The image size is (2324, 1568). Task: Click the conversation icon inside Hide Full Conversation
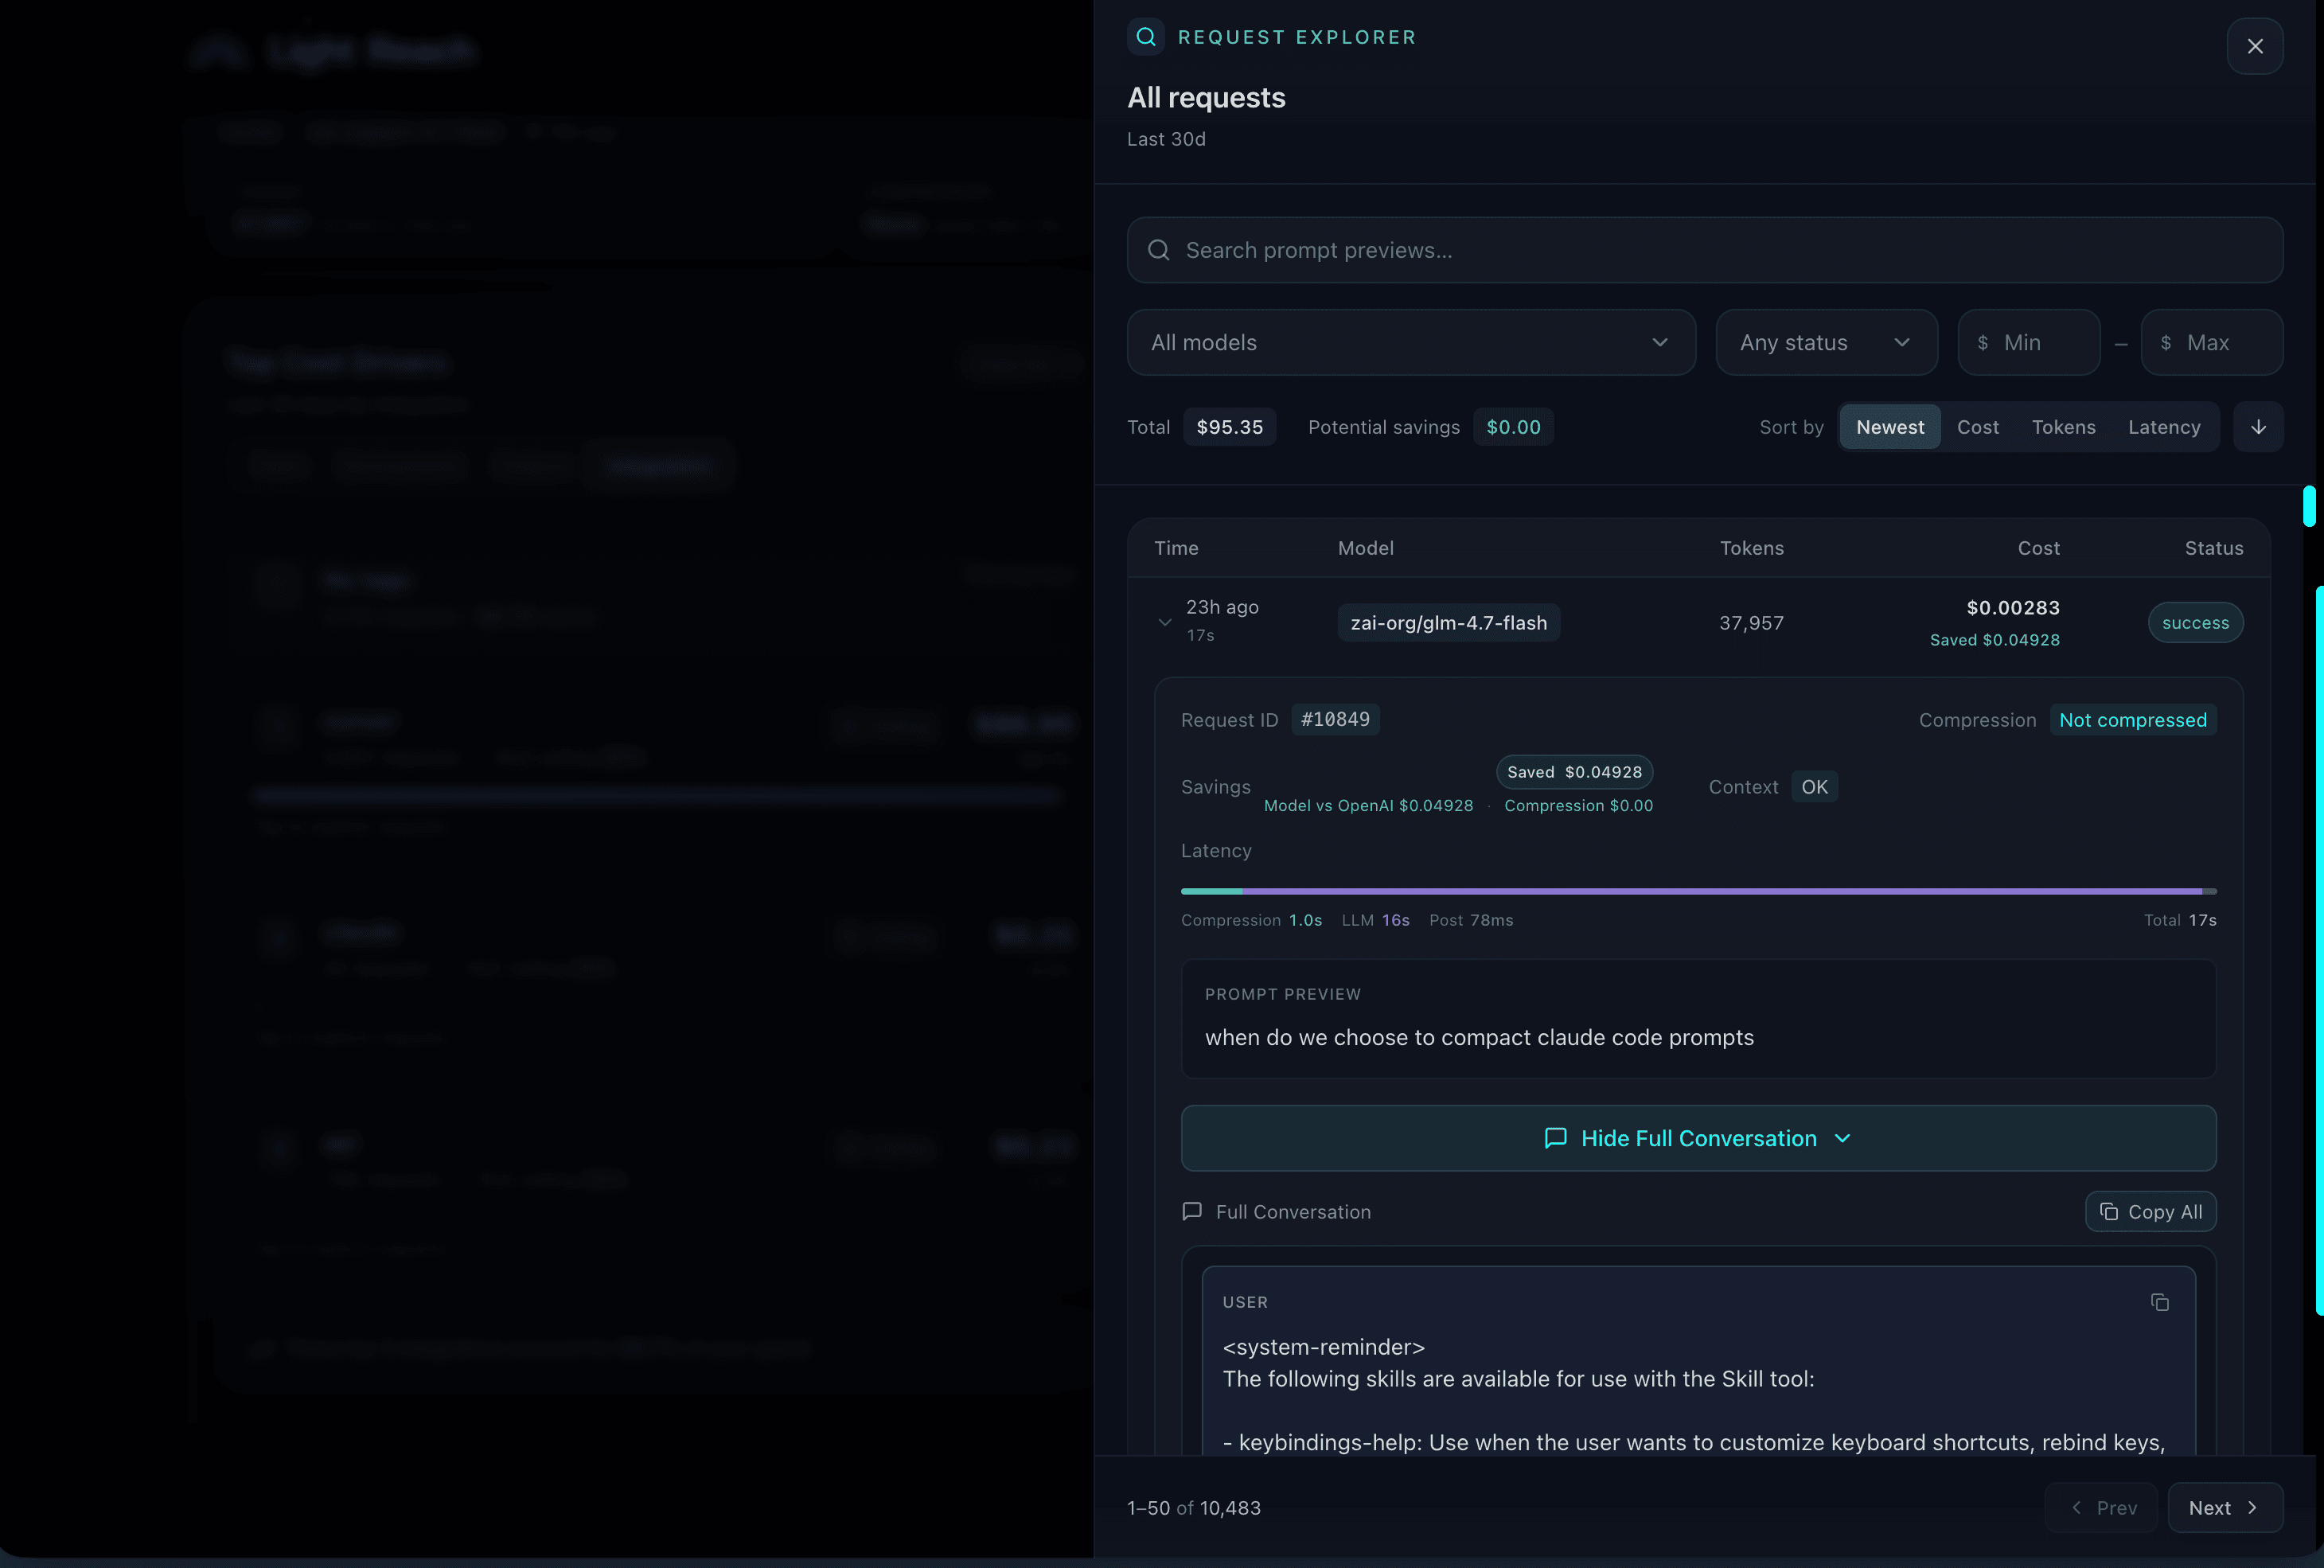[1557, 1139]
